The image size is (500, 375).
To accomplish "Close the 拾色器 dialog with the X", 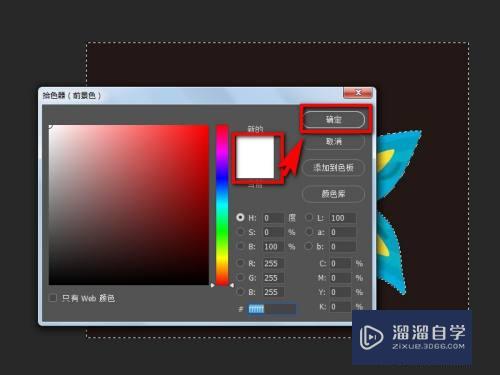I will tap(358, 92).
